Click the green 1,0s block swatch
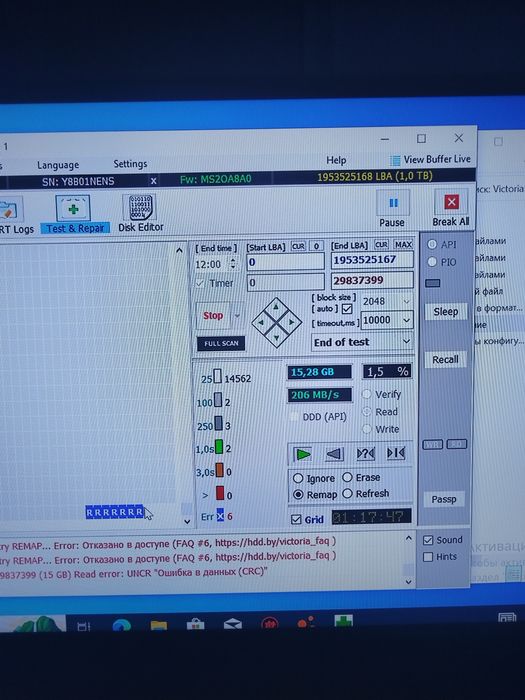This screenshot has width=525, height=700. coord(219,447)
